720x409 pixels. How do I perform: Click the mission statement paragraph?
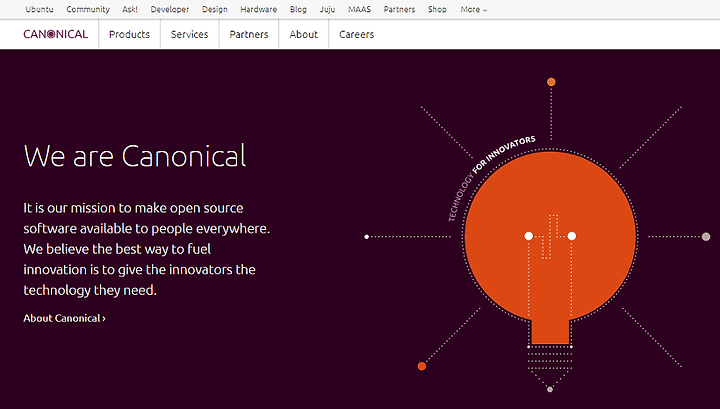tap(146, 249)
